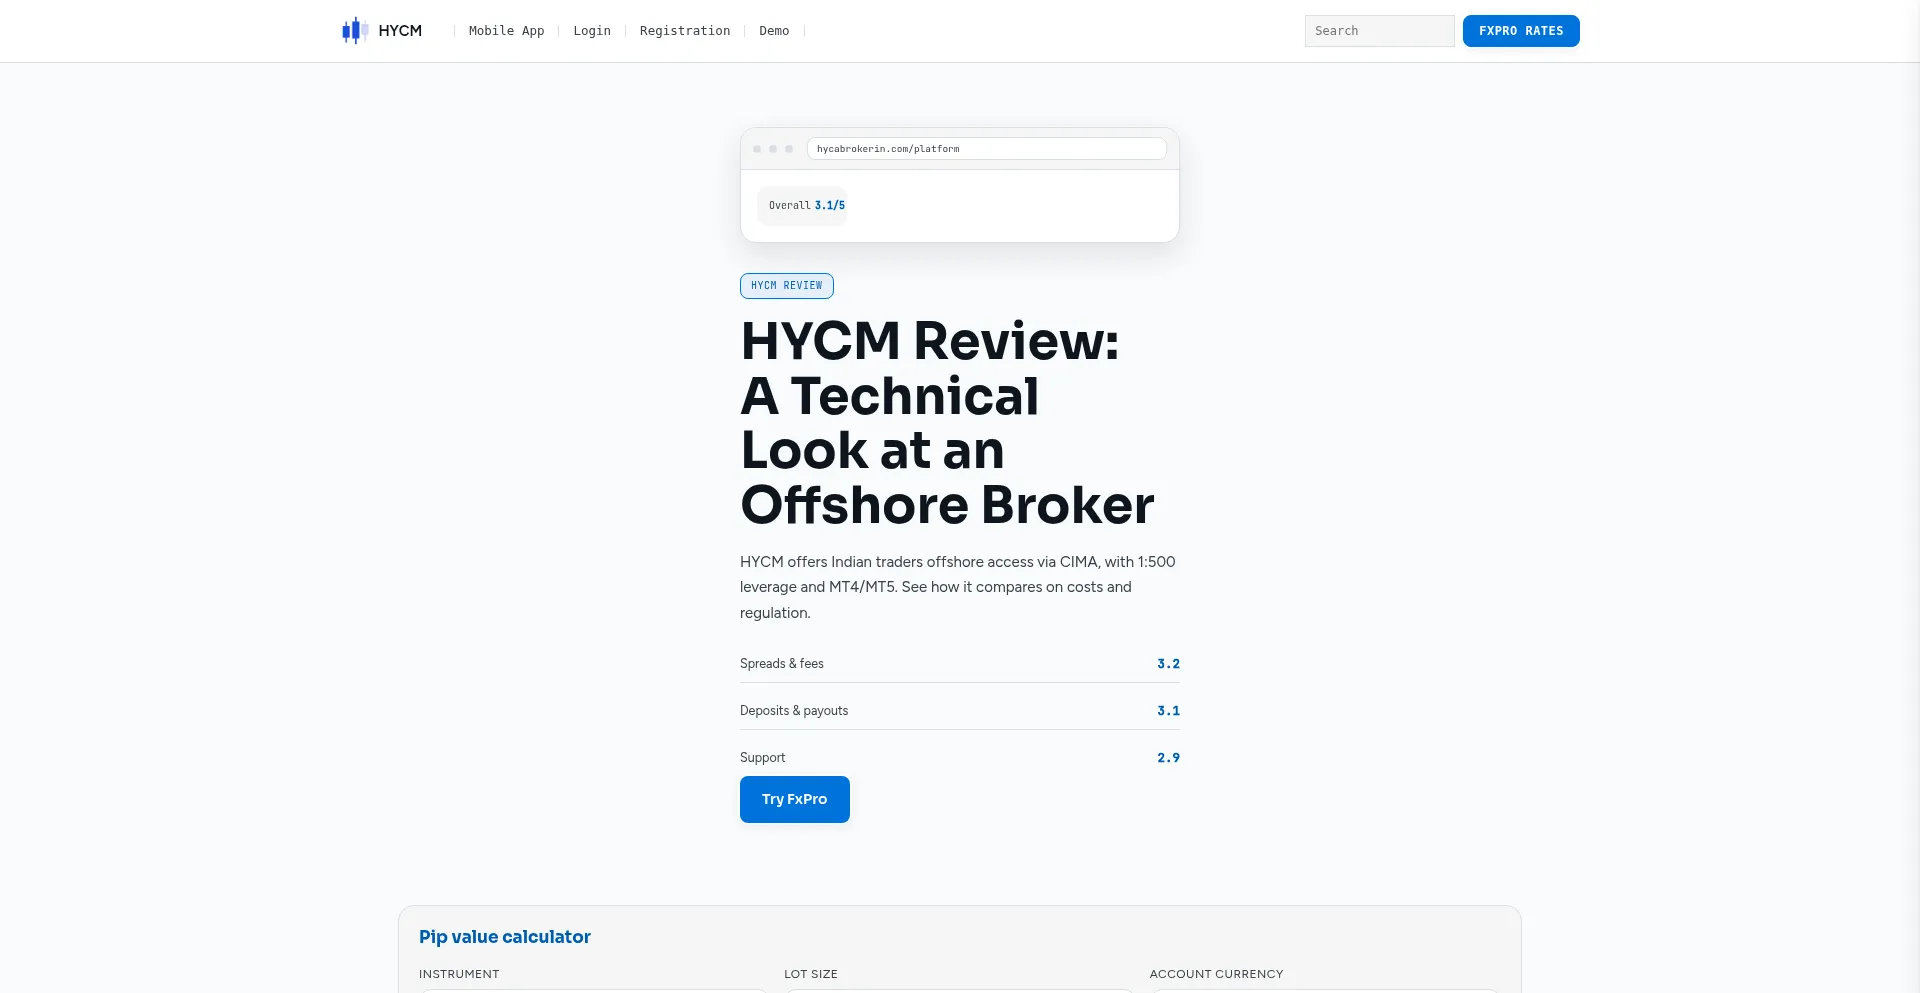Click the Try FxPro button
Screen dimensions: 1920x993
pyautogui.click(x=795, y=800)
